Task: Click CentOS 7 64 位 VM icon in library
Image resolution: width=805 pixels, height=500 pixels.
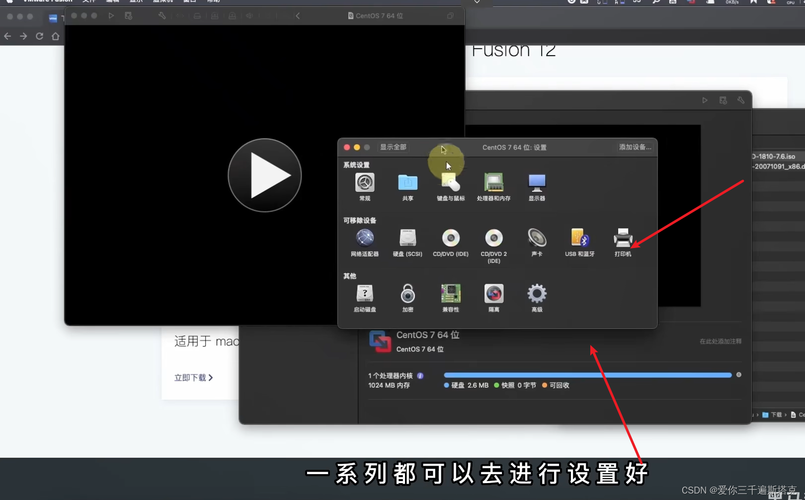Action: coord(380,341)
